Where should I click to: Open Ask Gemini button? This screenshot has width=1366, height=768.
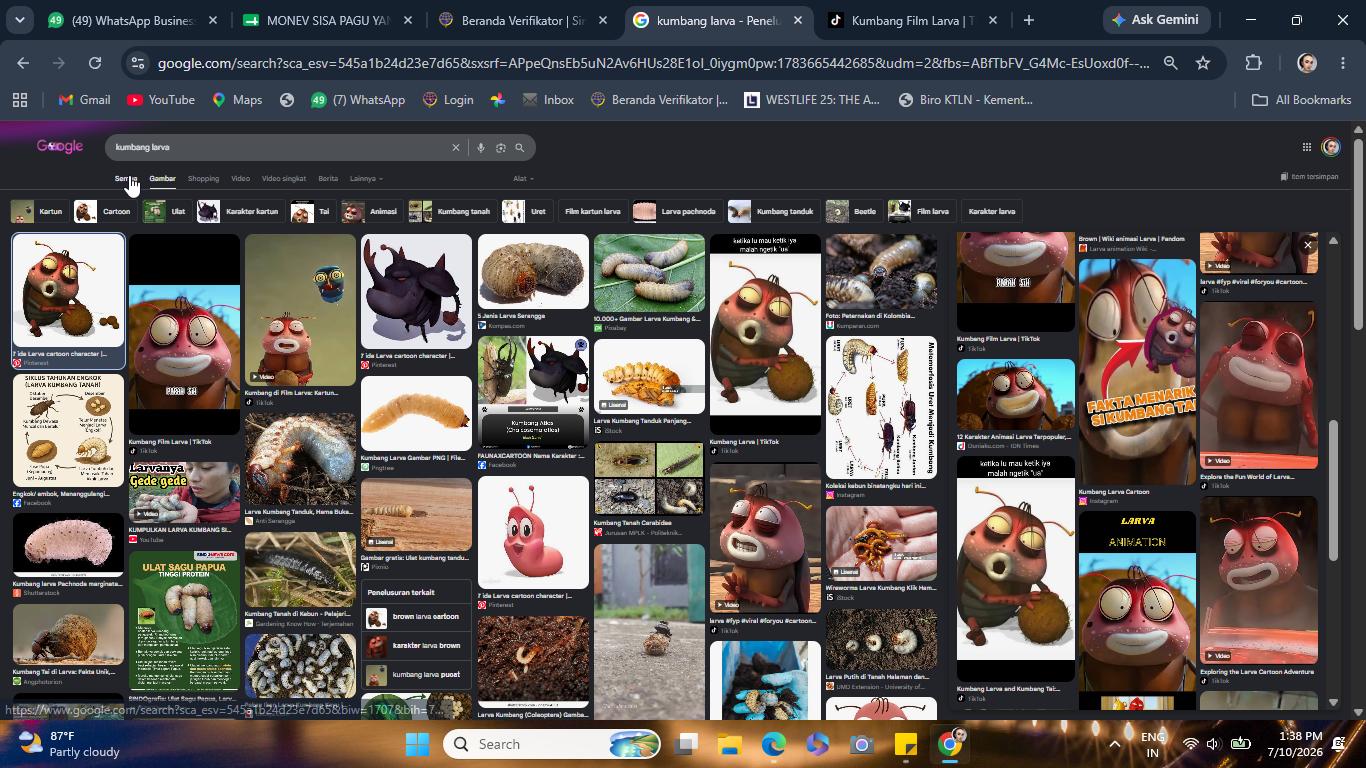pos(1158,20)
